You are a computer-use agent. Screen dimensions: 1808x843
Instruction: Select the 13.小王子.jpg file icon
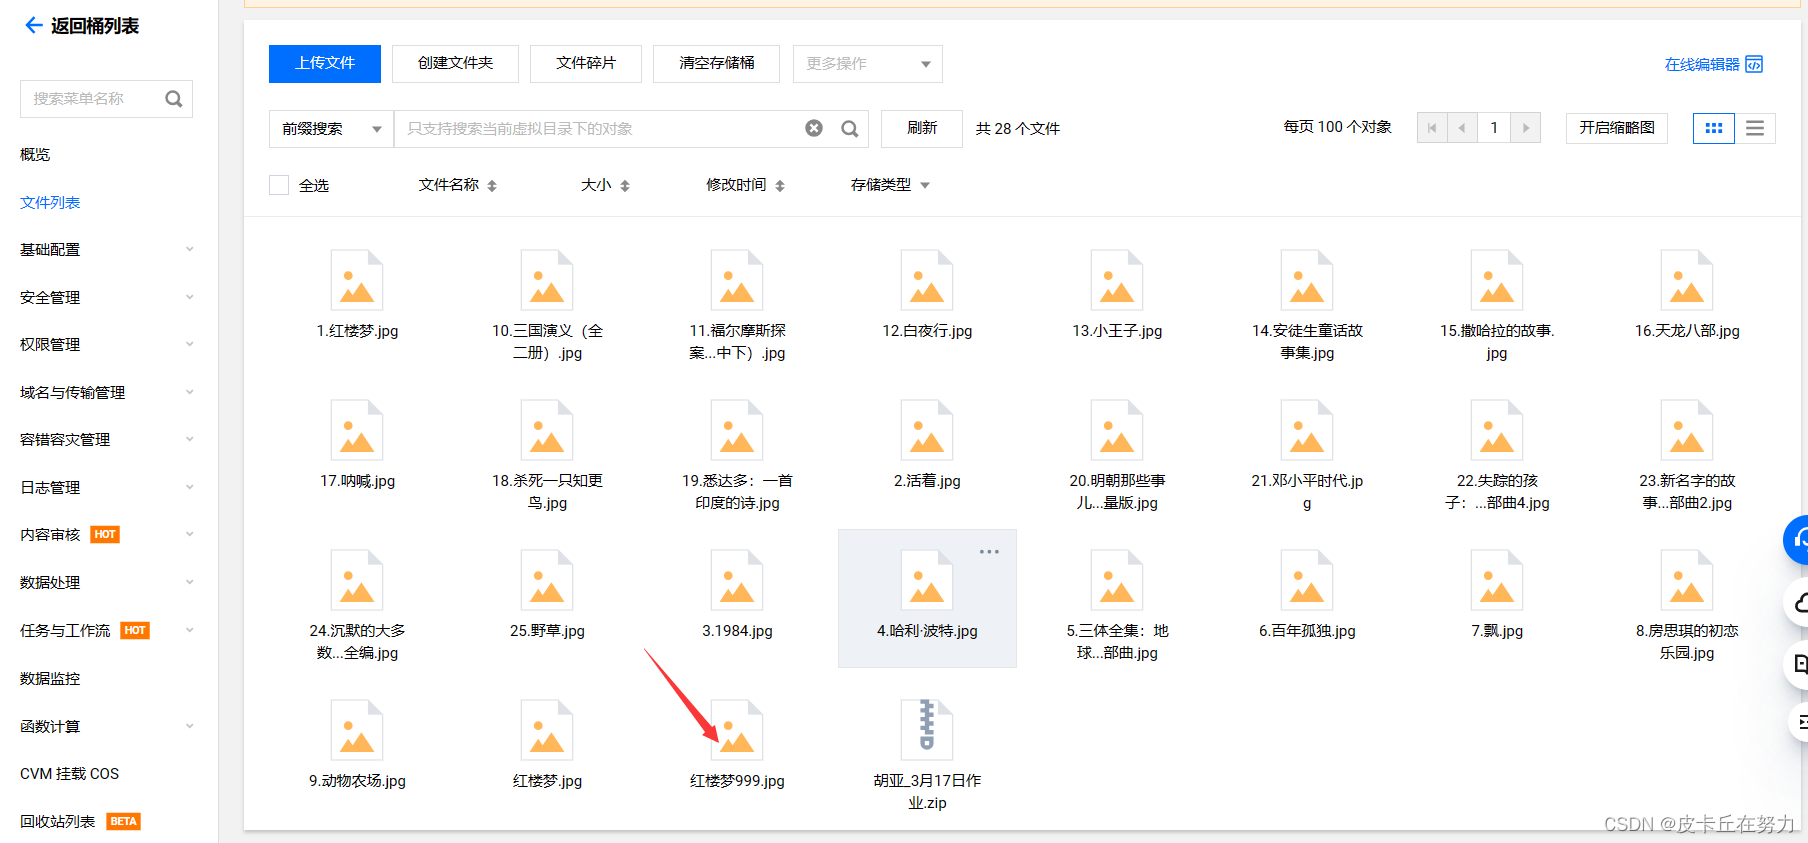point(1117,280)
